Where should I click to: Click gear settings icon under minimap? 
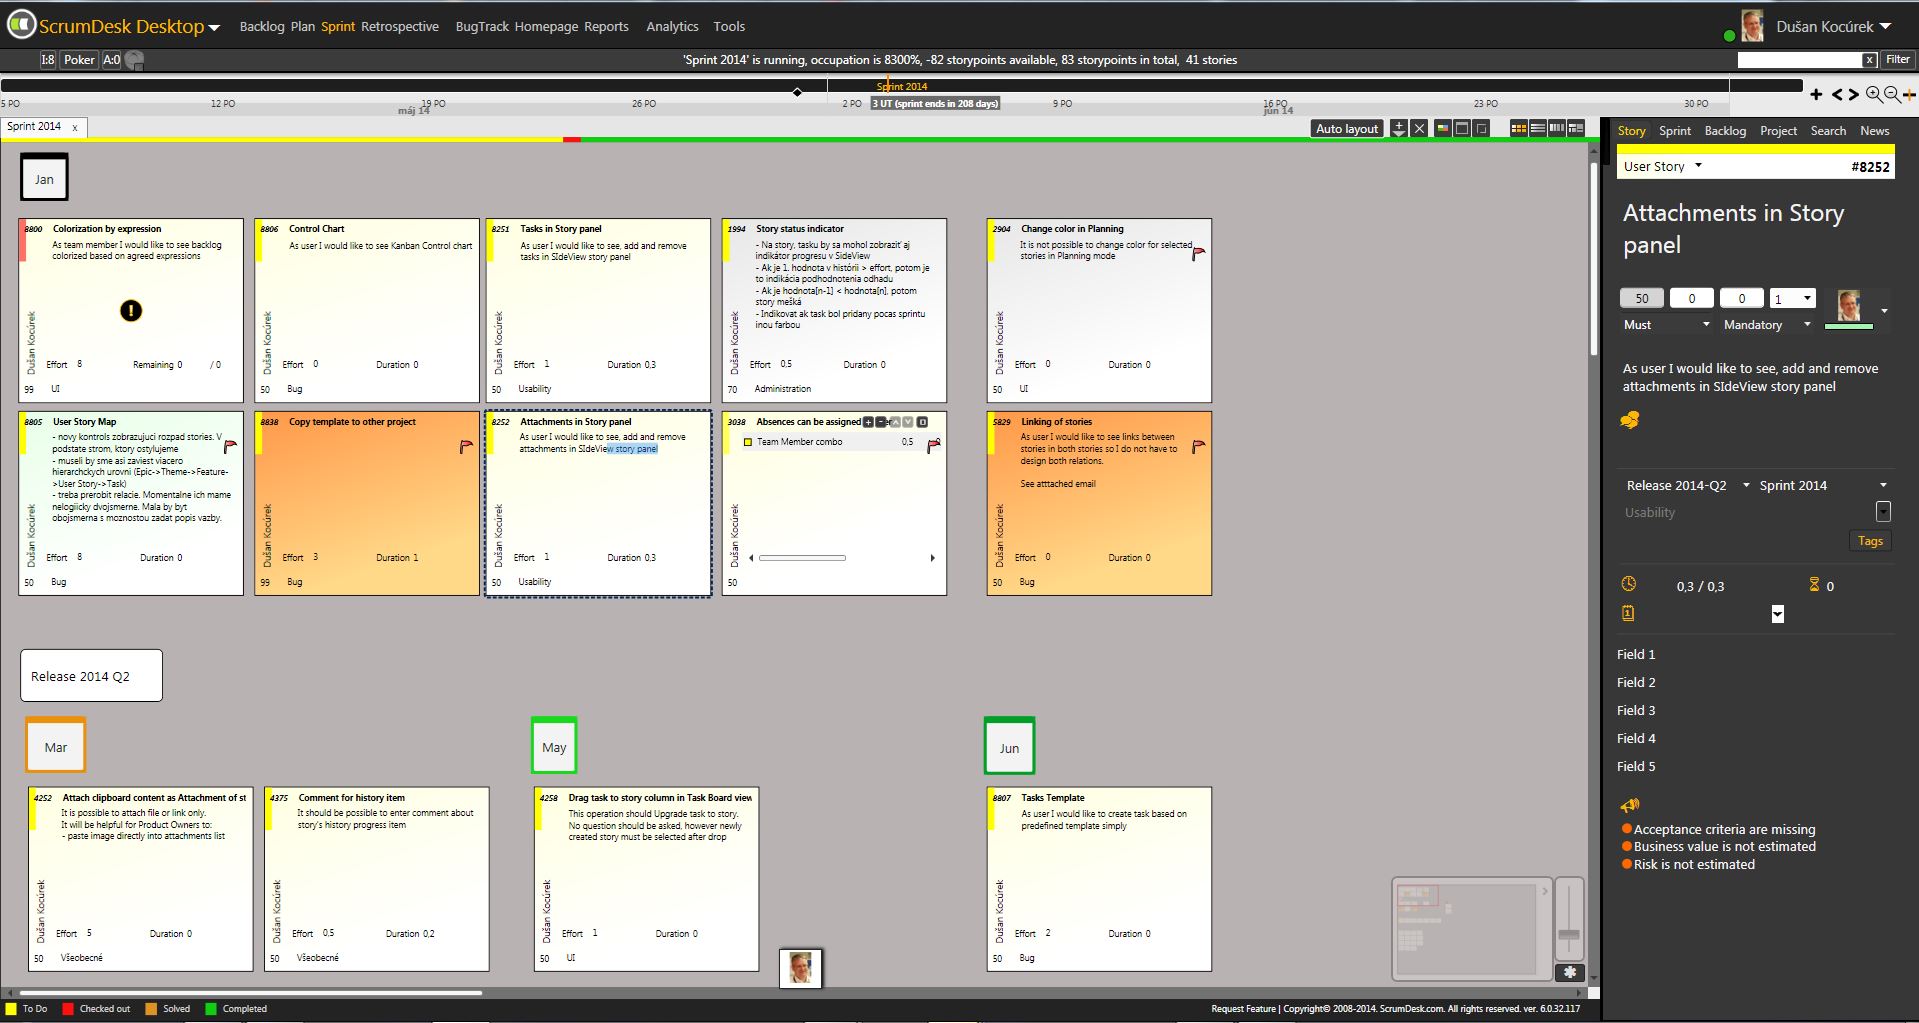1570,972
